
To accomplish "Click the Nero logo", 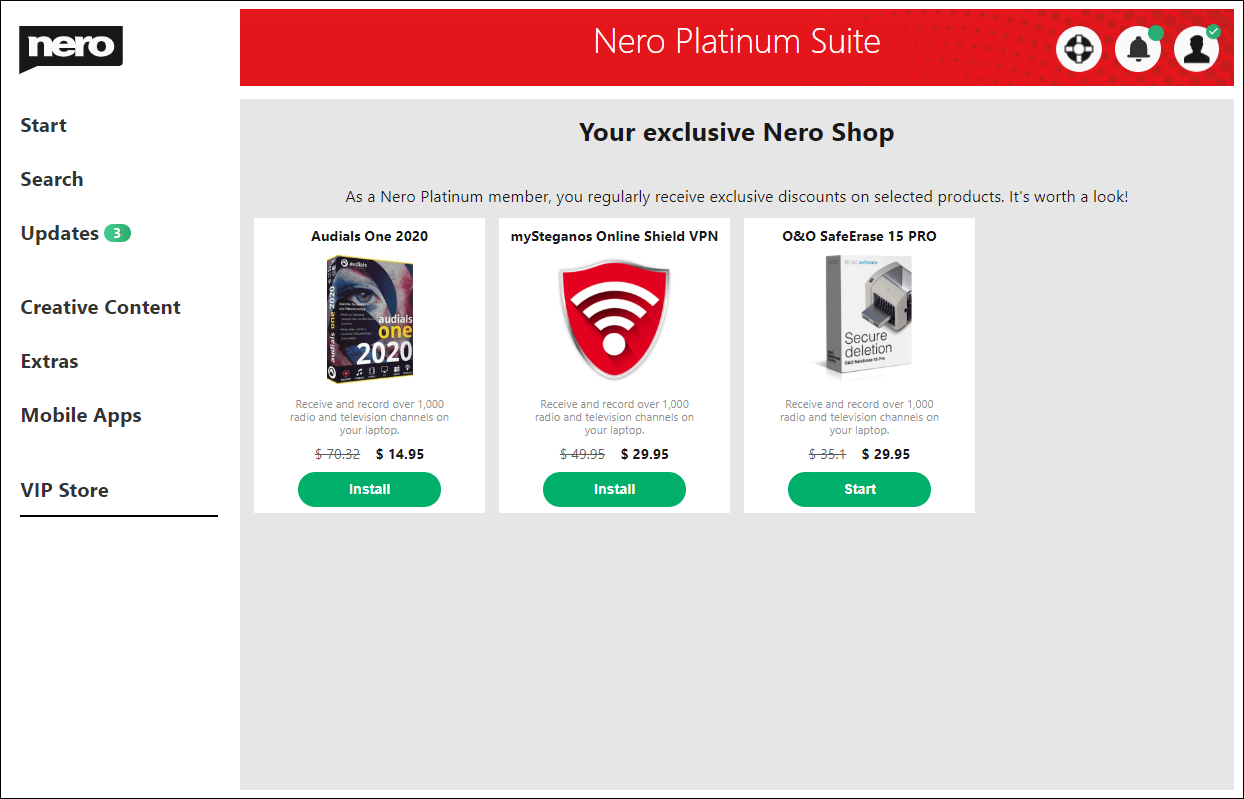I will pos(70,49).
